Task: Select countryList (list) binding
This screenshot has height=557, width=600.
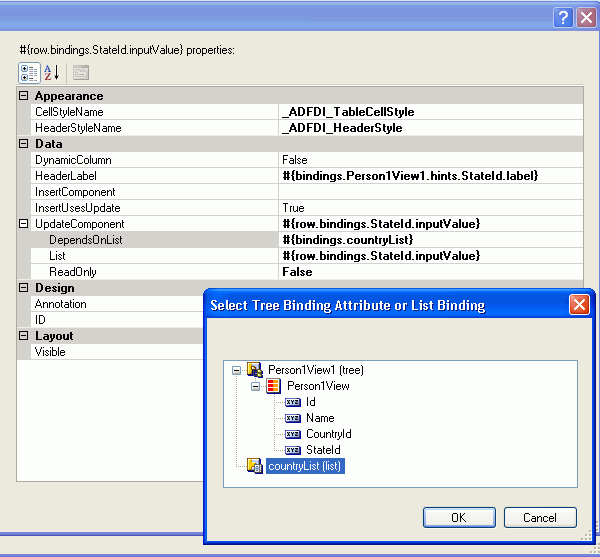Action: pyautogui.click(x=305, y=466)
